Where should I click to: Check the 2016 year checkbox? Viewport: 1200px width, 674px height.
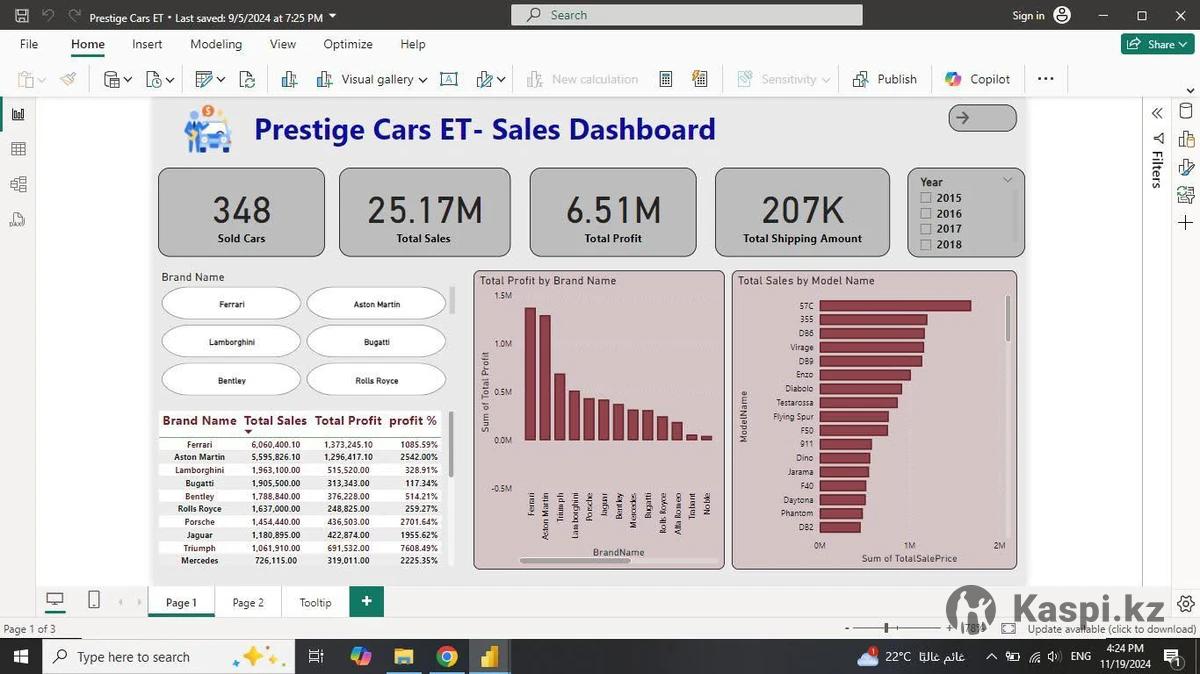click(x=926, y=214)
